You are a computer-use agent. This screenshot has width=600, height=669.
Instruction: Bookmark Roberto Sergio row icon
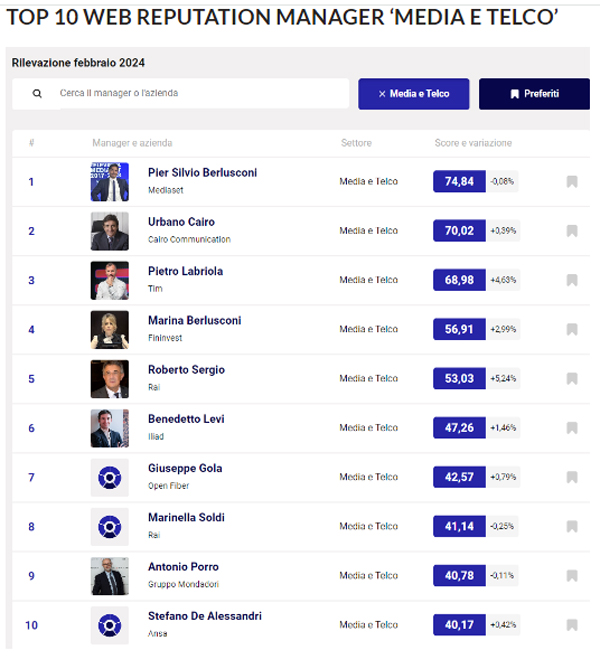572,379
